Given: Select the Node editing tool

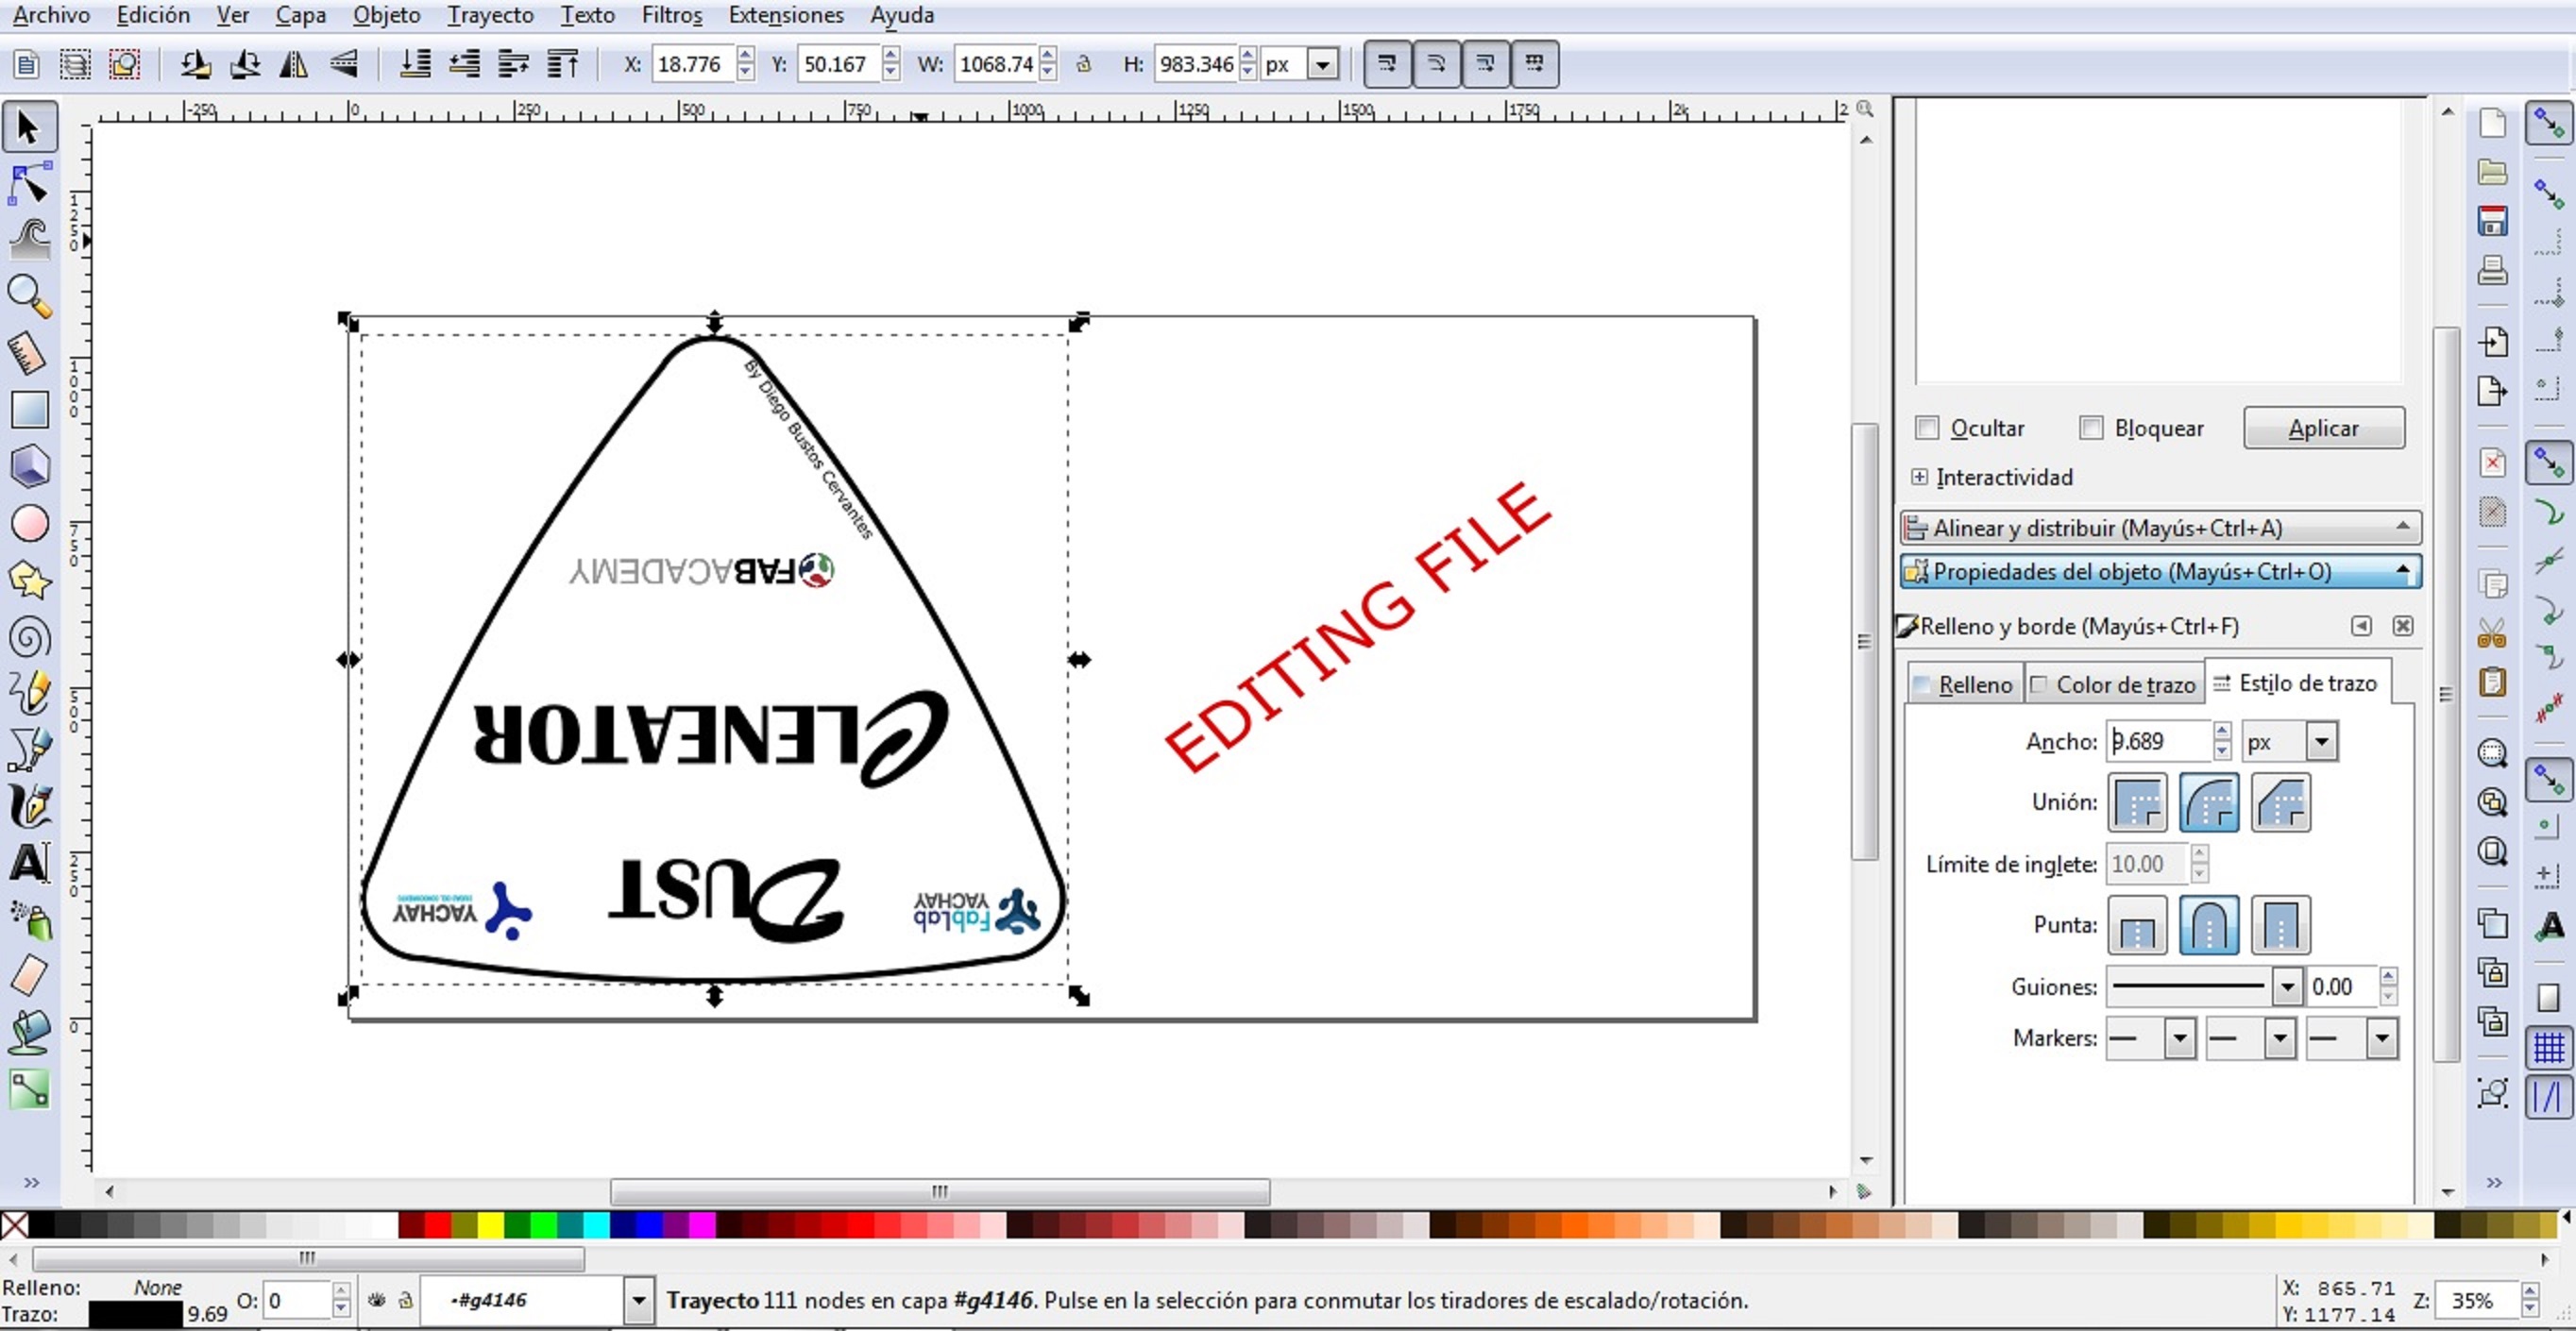Looking at the screenshot, I should [x=29, y=184].
